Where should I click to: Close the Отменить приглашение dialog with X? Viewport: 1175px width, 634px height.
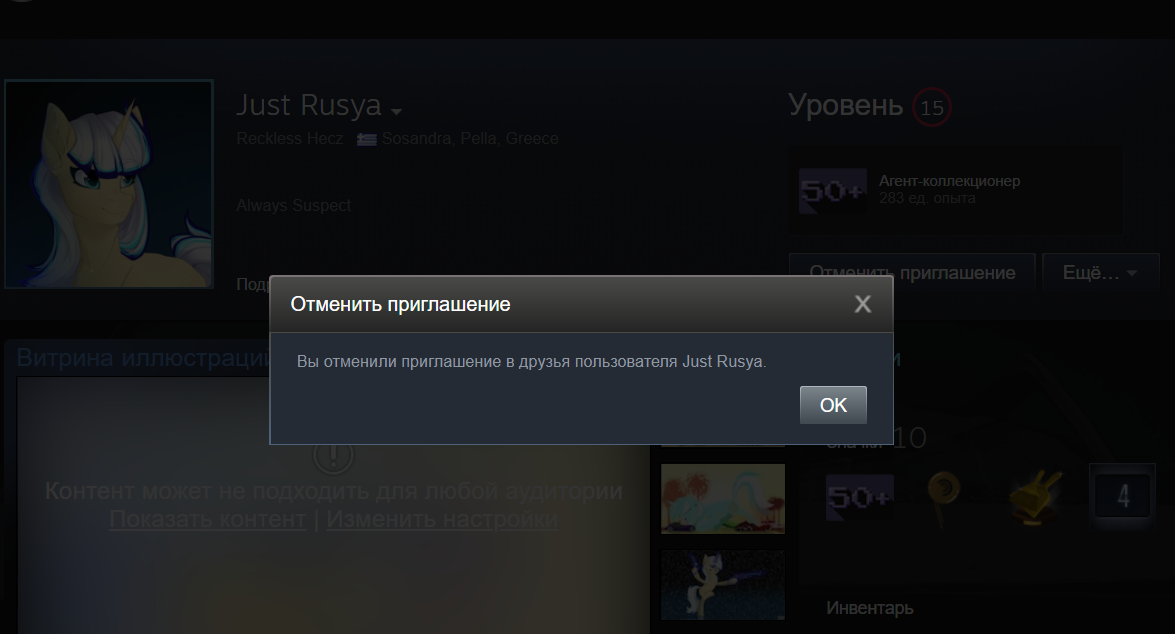[863, 304]
